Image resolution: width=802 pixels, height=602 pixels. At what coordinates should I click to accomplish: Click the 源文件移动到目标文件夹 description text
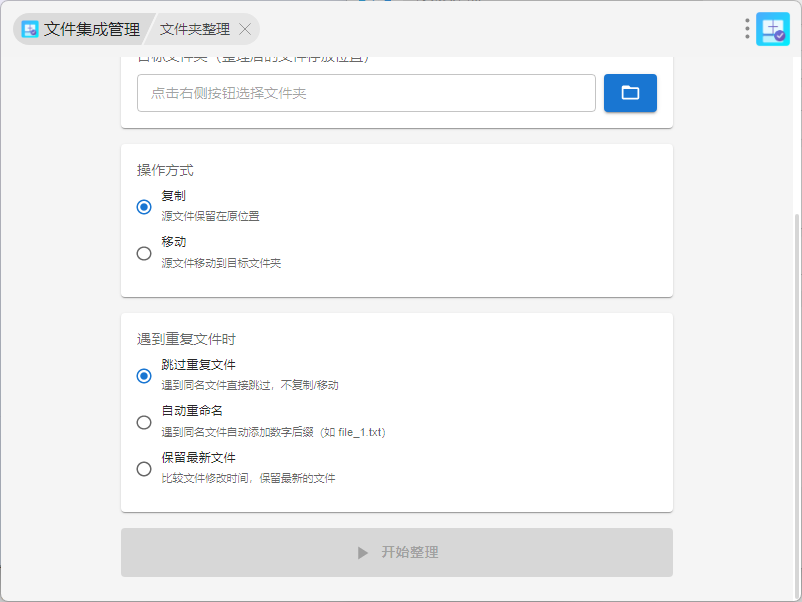pos(221,263)
